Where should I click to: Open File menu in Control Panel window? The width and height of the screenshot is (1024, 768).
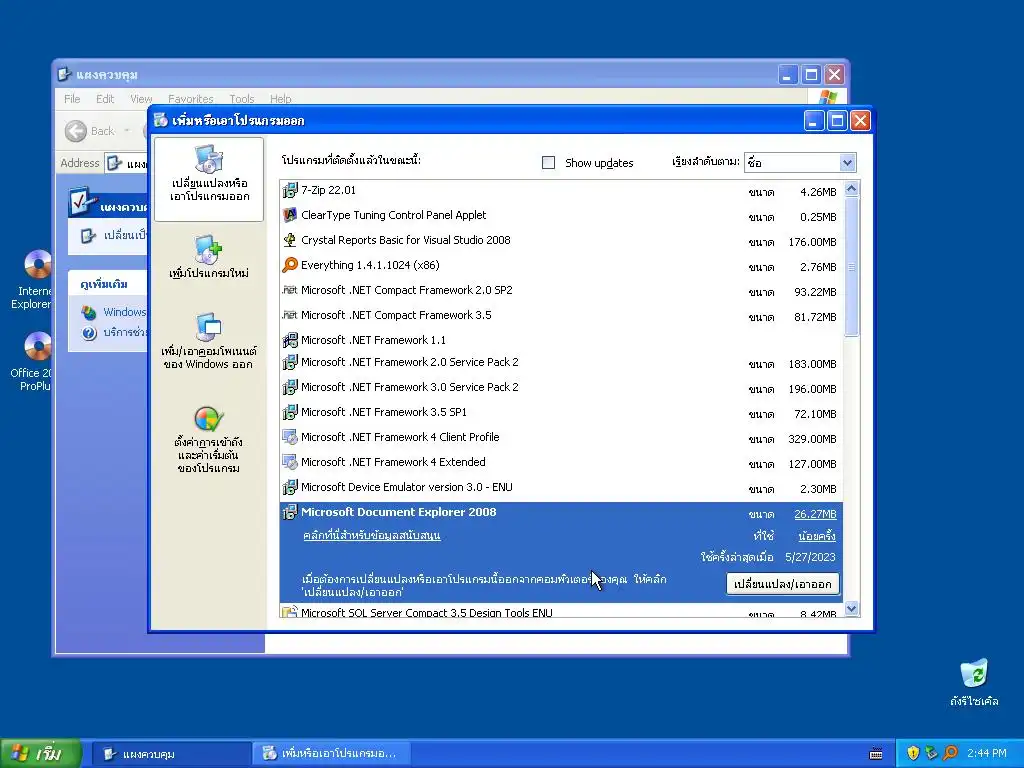click(72, 99)
